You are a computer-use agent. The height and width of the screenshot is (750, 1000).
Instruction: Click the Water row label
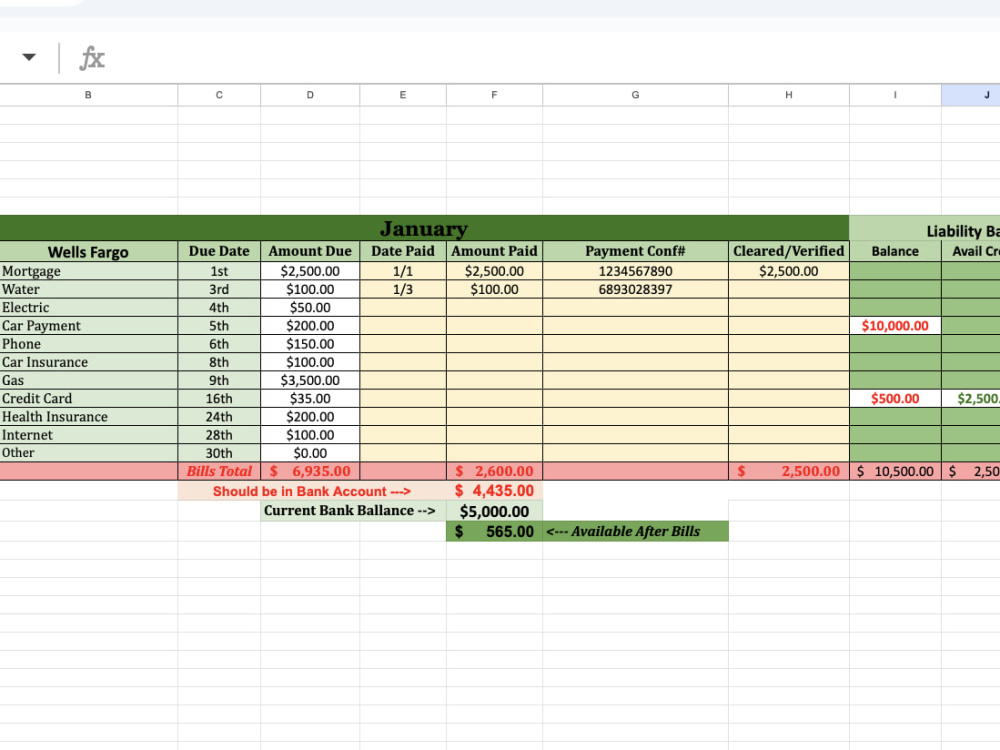20,290
